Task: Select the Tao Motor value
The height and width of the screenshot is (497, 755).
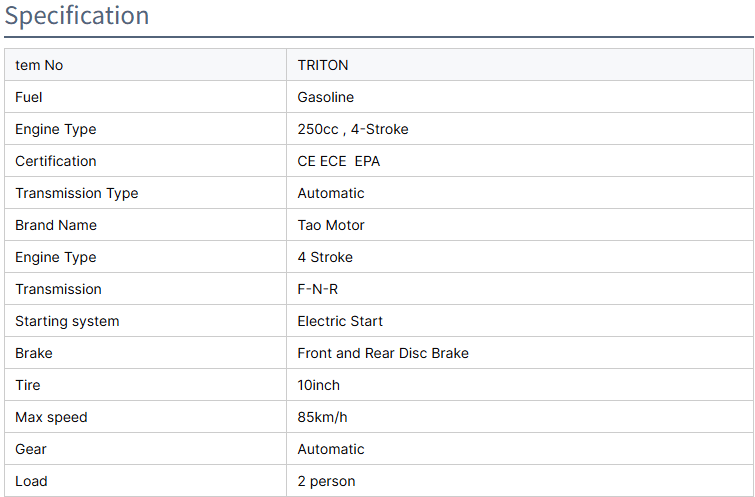Action: pyautogui.click(x=331, y=225)
